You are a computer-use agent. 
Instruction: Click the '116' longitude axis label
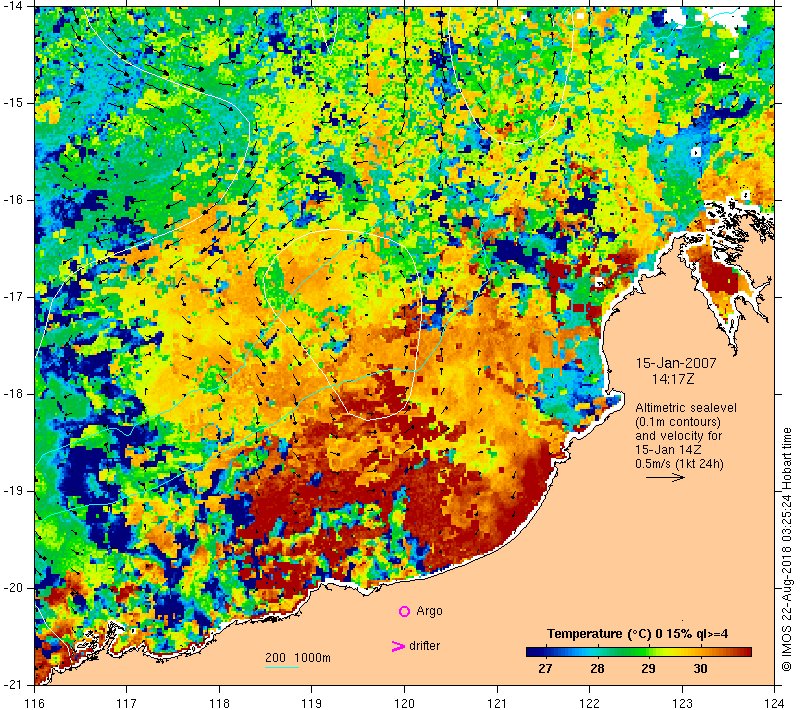[x=34, y=703]
